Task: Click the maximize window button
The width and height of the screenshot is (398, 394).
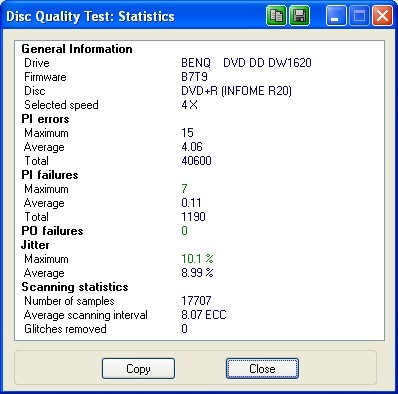Action: [x=359, y=16]
